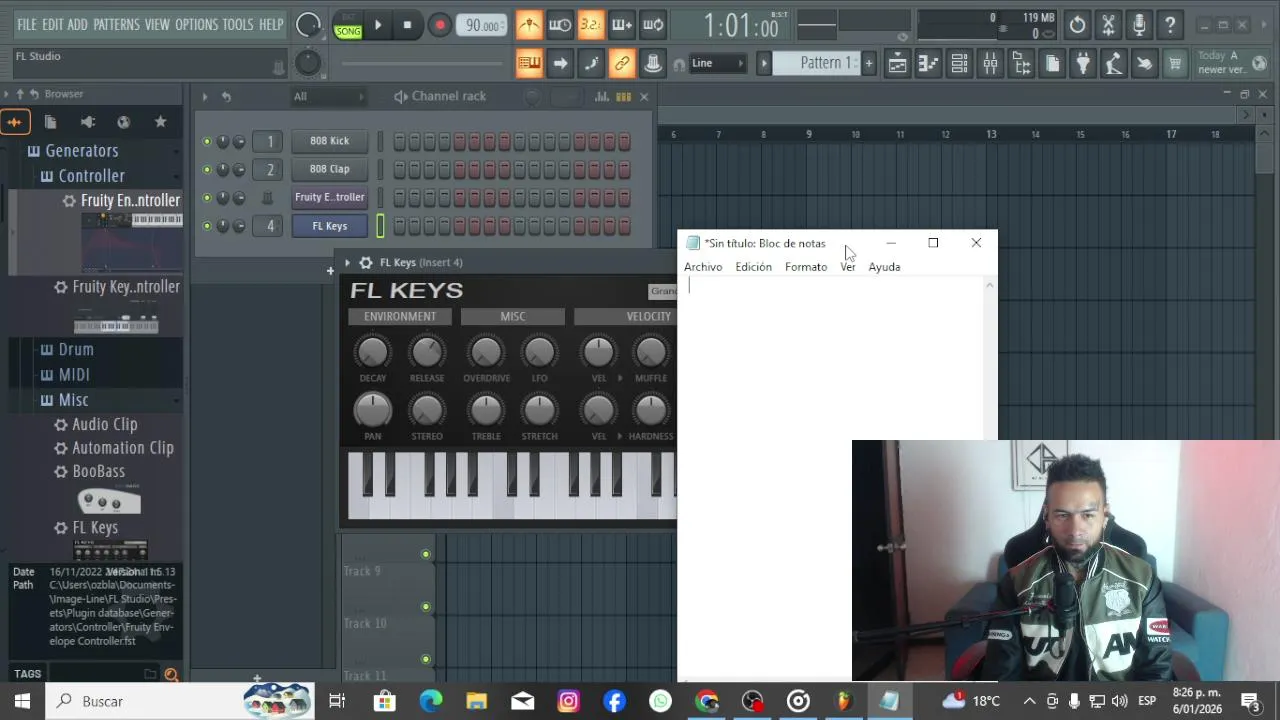Open the OPTIONS menu in FL Studio
1280x720 pixels.
(196, 24)
